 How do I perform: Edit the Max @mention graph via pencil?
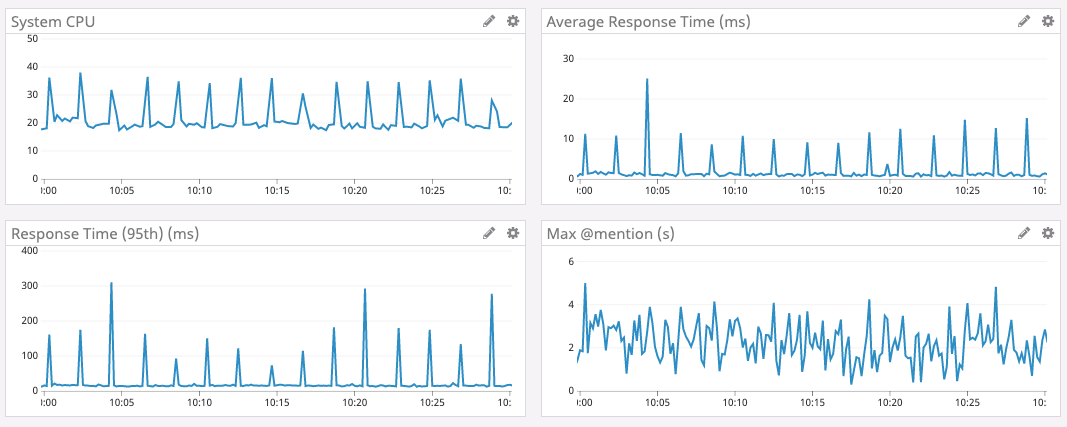(x=1024, y=233)
